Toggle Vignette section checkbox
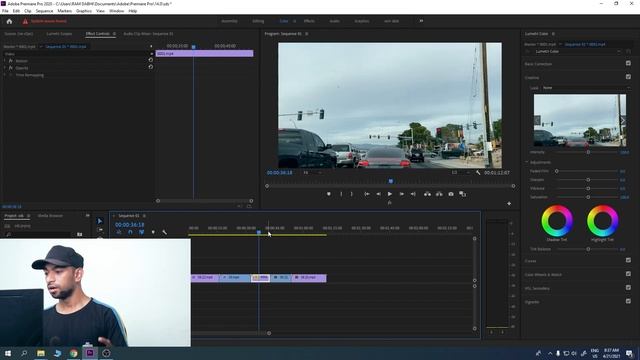This screenshot has height=360, width=640. 628,301
